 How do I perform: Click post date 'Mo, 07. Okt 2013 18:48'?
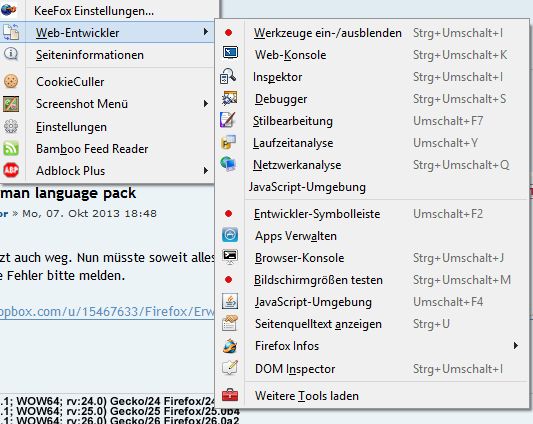89,214
